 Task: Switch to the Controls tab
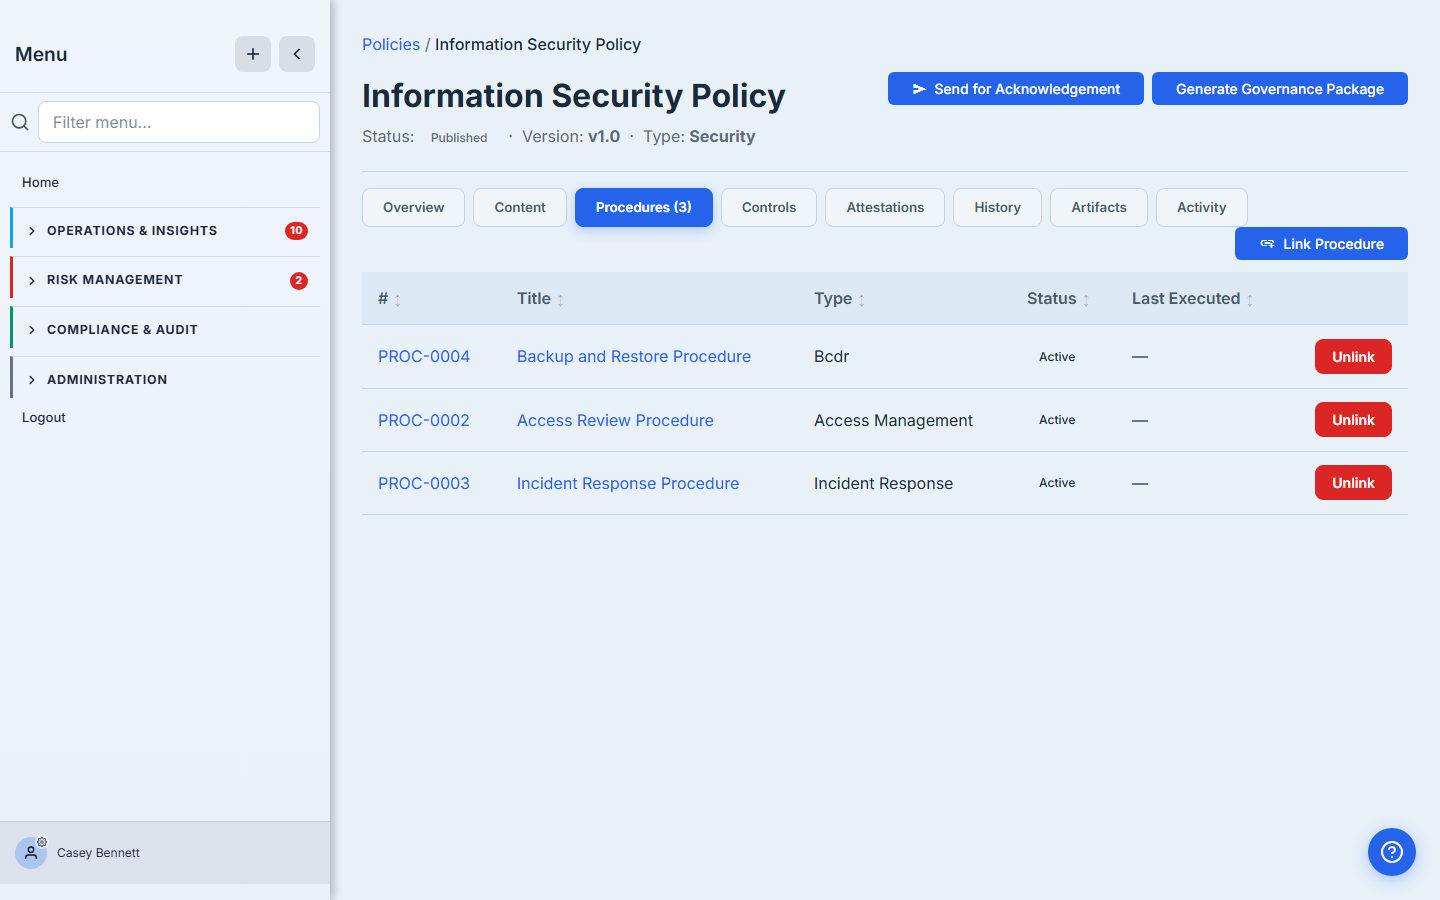tap(769, 207)
